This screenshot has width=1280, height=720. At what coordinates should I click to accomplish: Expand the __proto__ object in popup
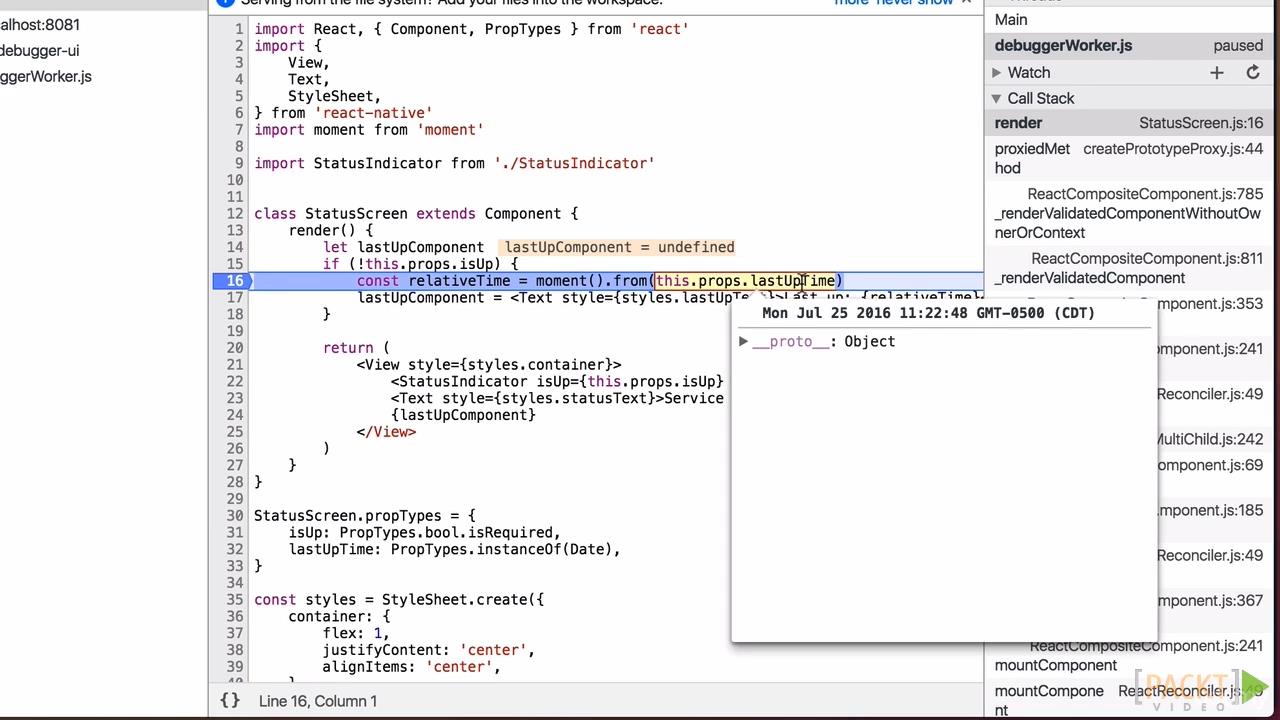(743, 341)
